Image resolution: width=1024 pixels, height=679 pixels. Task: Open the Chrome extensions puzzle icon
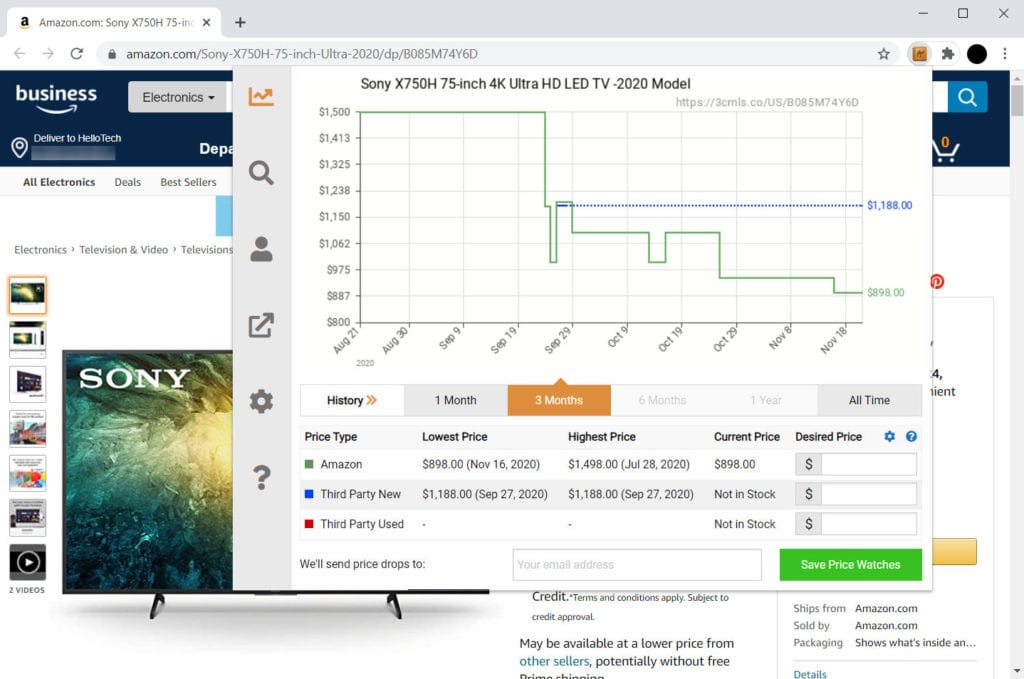[948, 54]
